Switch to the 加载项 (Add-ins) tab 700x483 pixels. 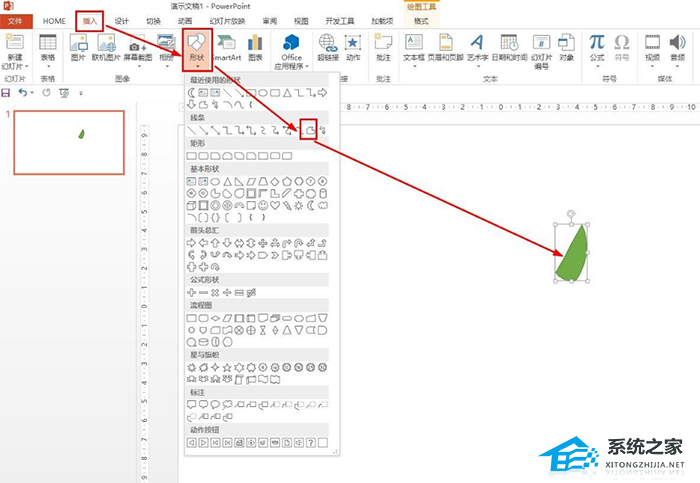point(382,21)
